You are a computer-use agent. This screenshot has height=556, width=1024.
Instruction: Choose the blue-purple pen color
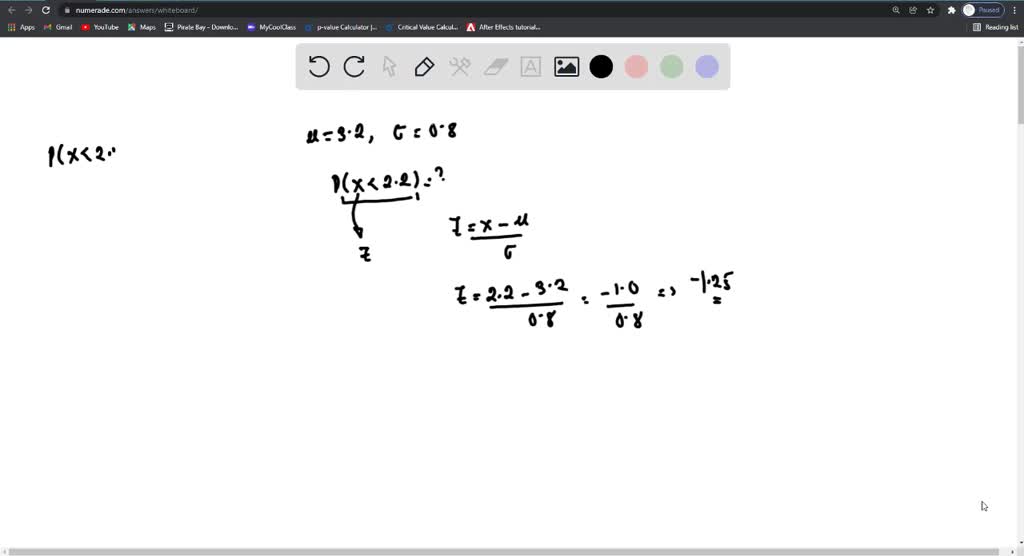[x=707, y=67]
